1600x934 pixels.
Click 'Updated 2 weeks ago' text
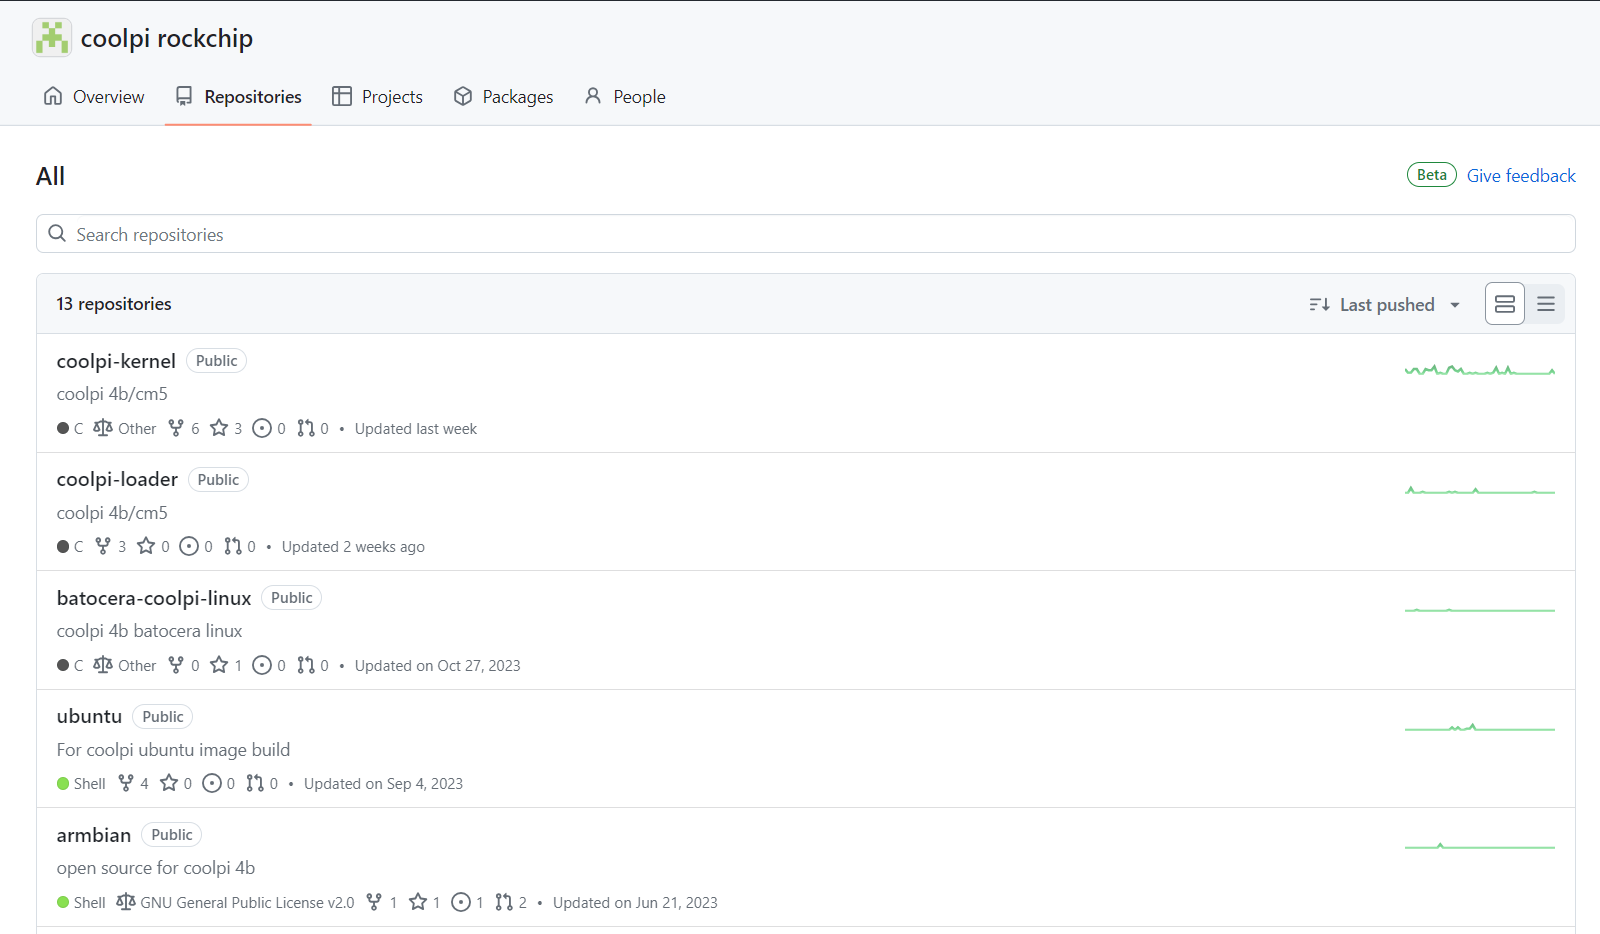click(x=353, y=547)
